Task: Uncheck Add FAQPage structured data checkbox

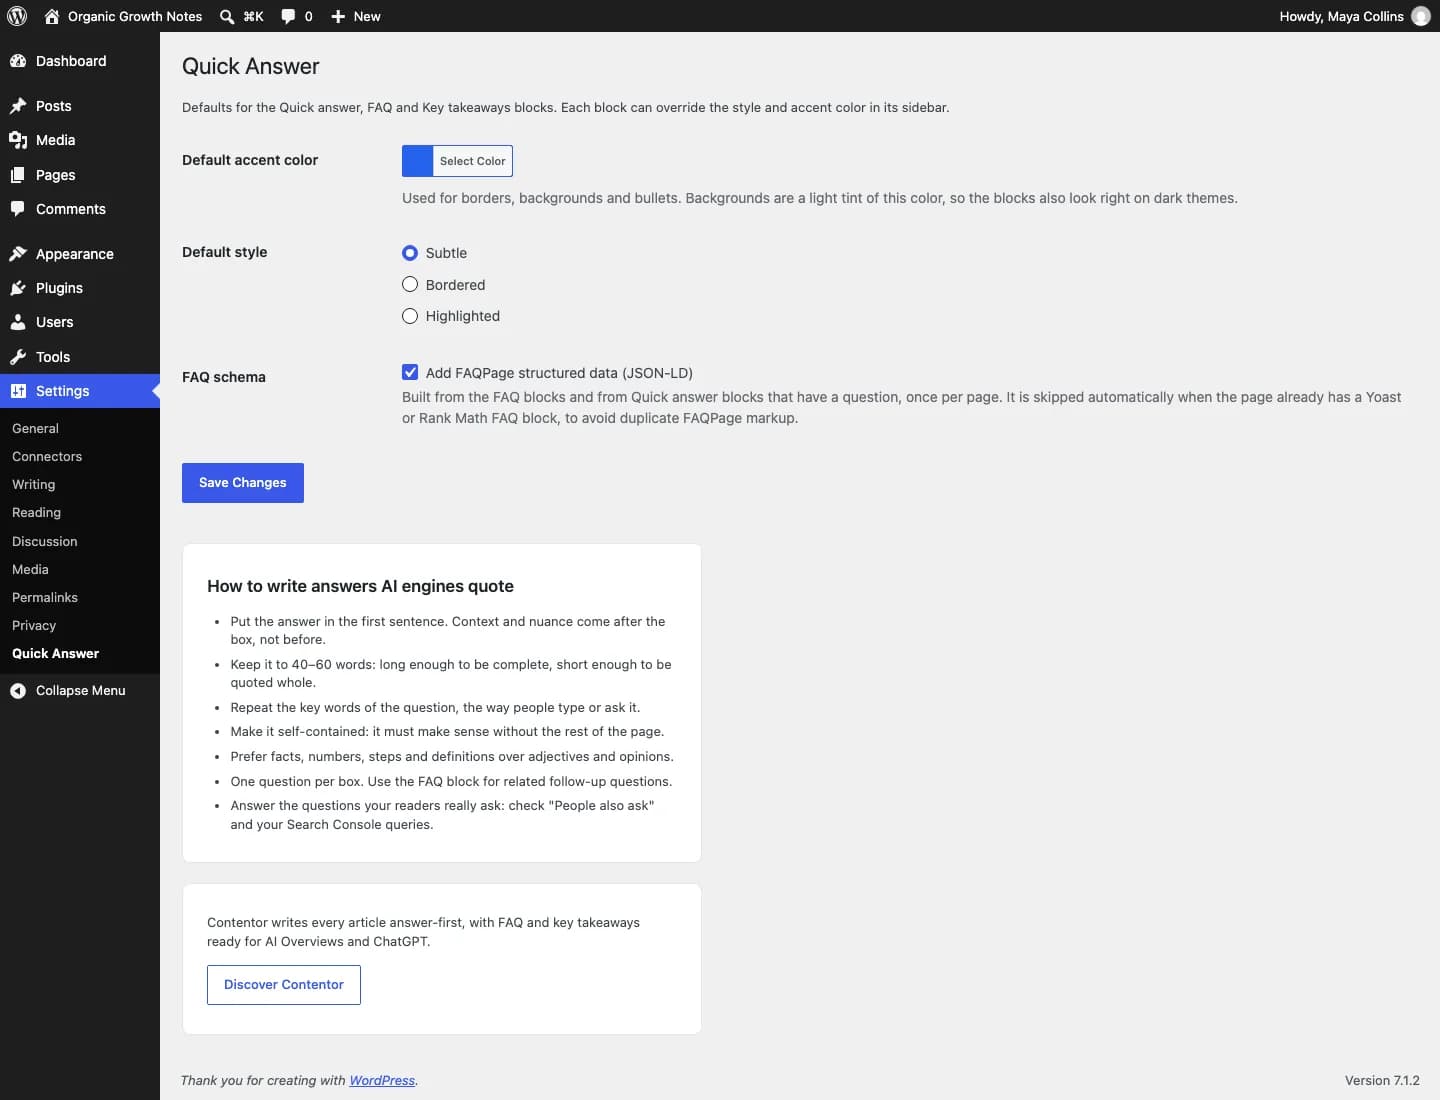Action: (x=410, y=373)
